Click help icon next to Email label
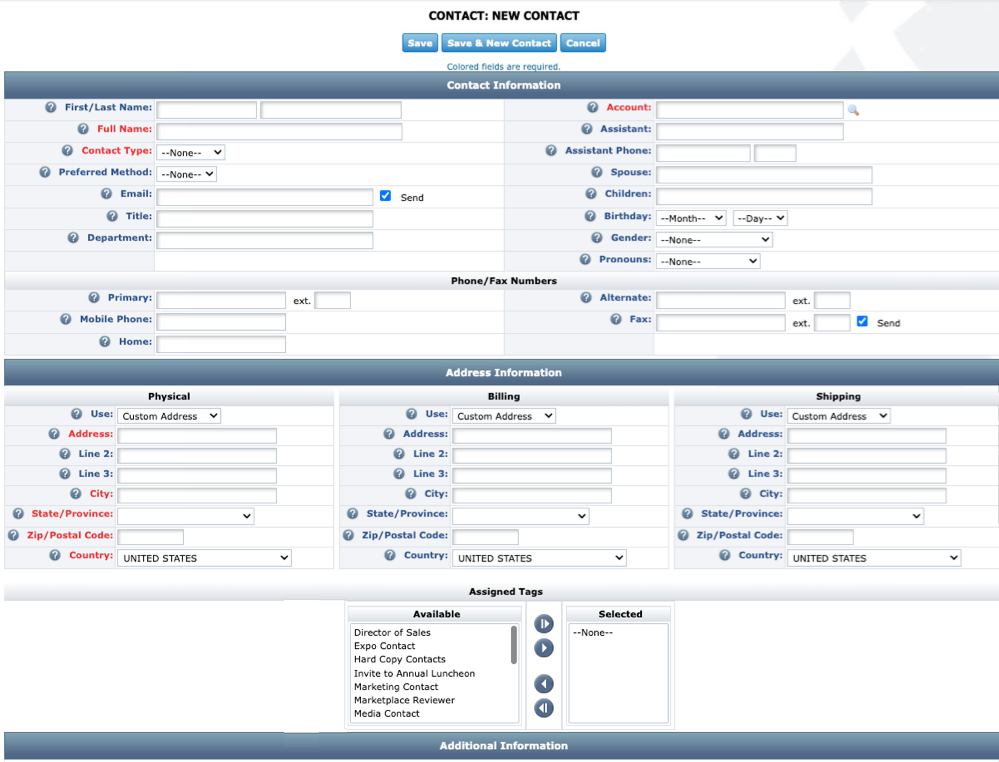 coord(106,193)
